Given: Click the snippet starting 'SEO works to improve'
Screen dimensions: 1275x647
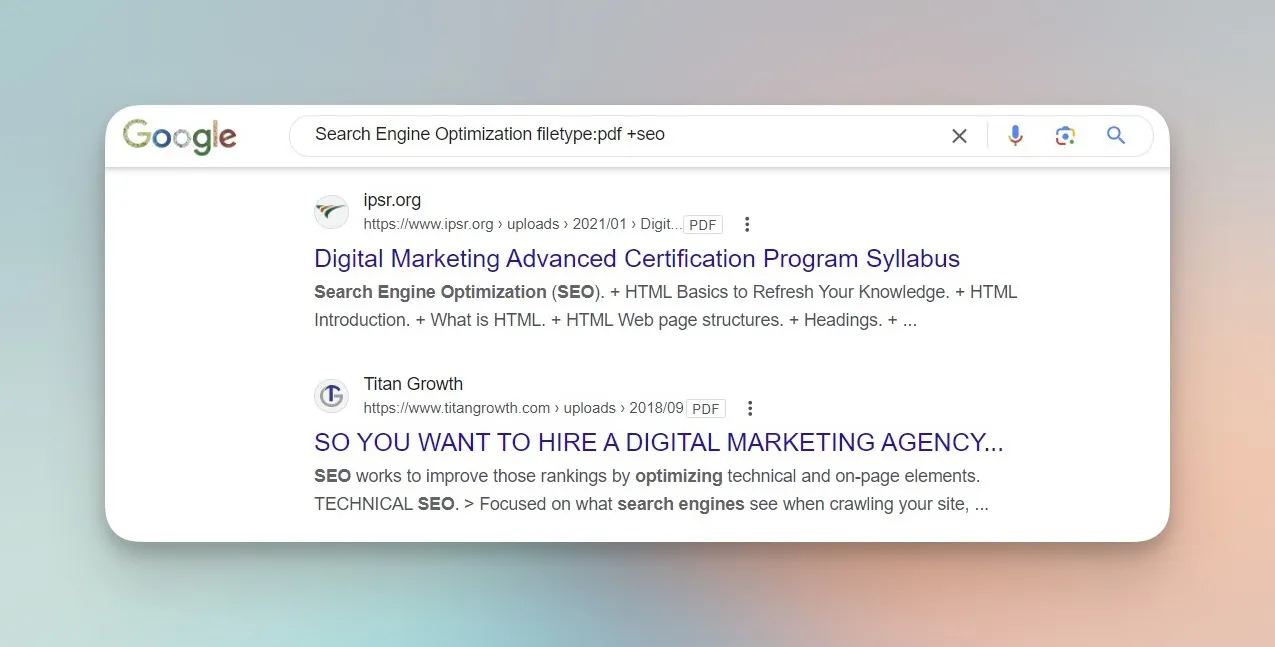Looking at the screenshot, I should pyautogui.click(x=652, y=490).
